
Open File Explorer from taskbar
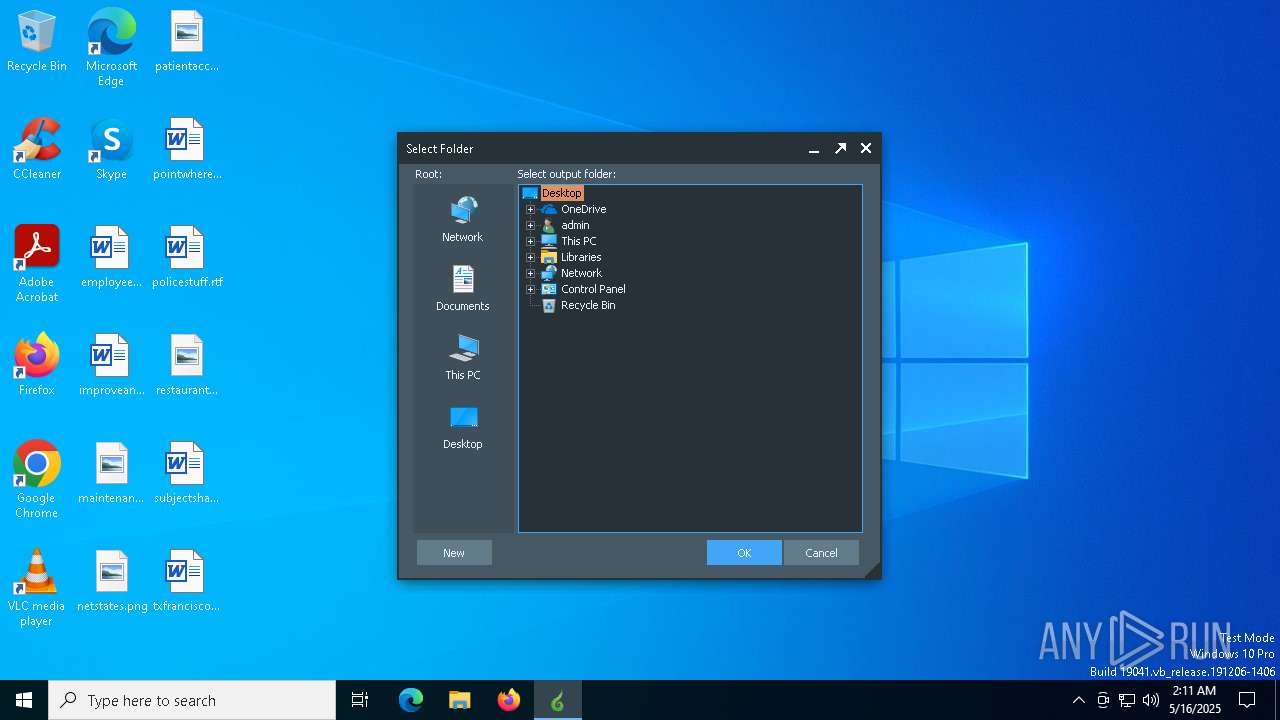coord(460,700)
